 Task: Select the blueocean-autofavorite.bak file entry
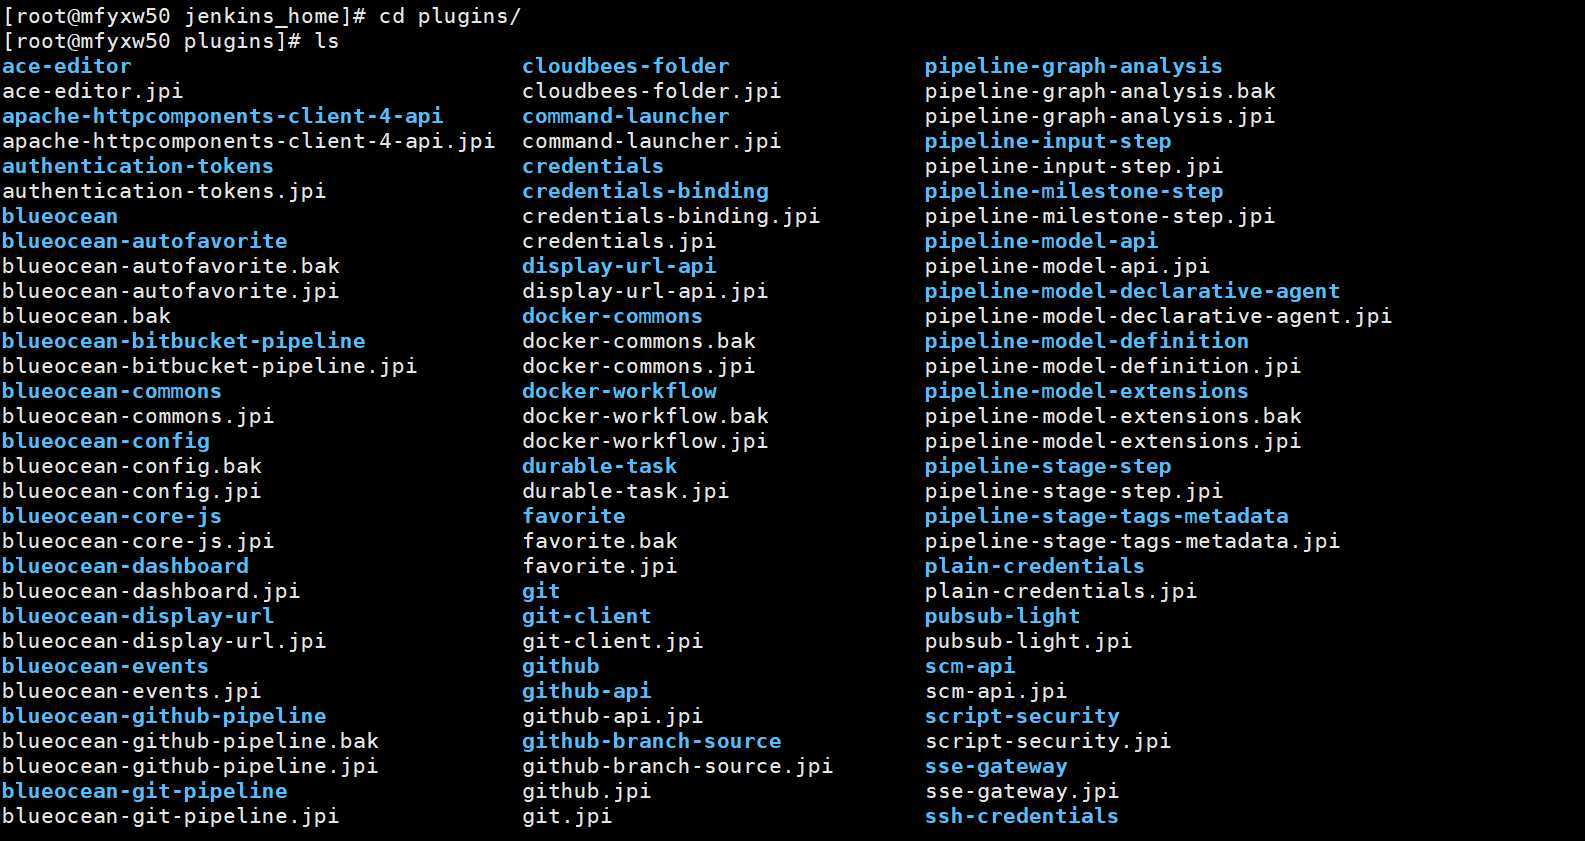pos(171,266)
